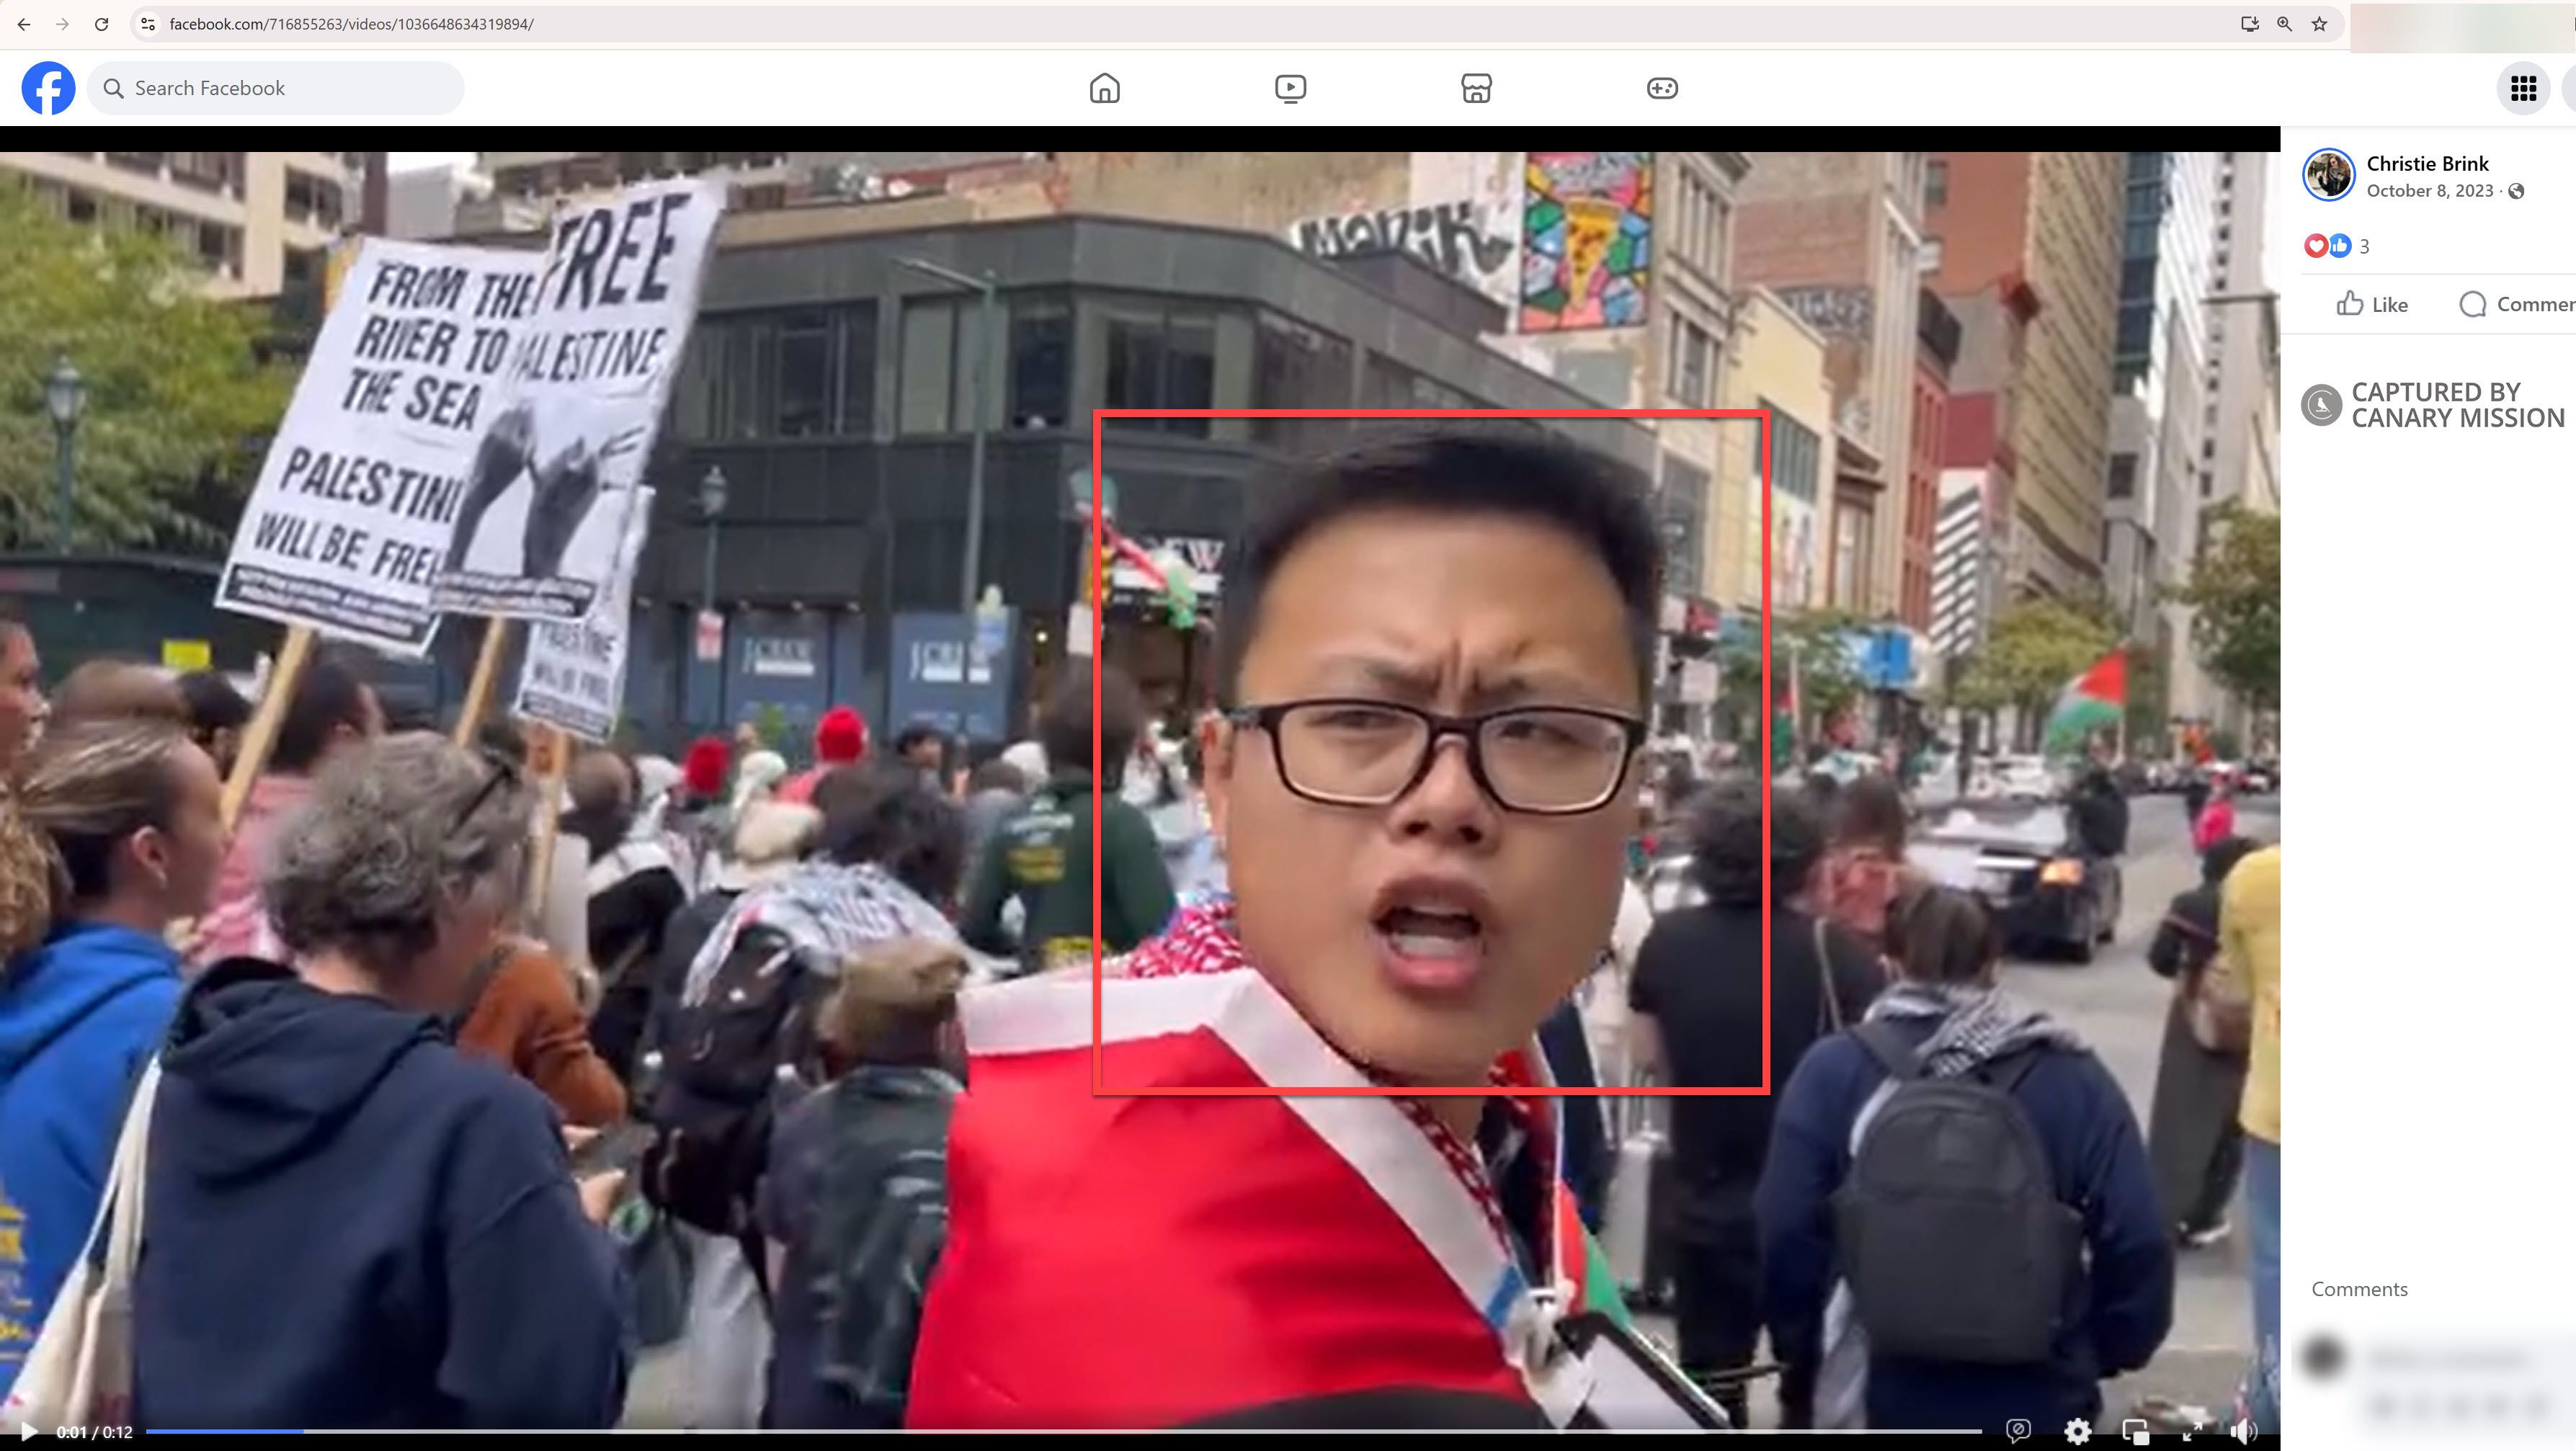
Task: Click the Search Facebook field
Action: pos(275,88)
